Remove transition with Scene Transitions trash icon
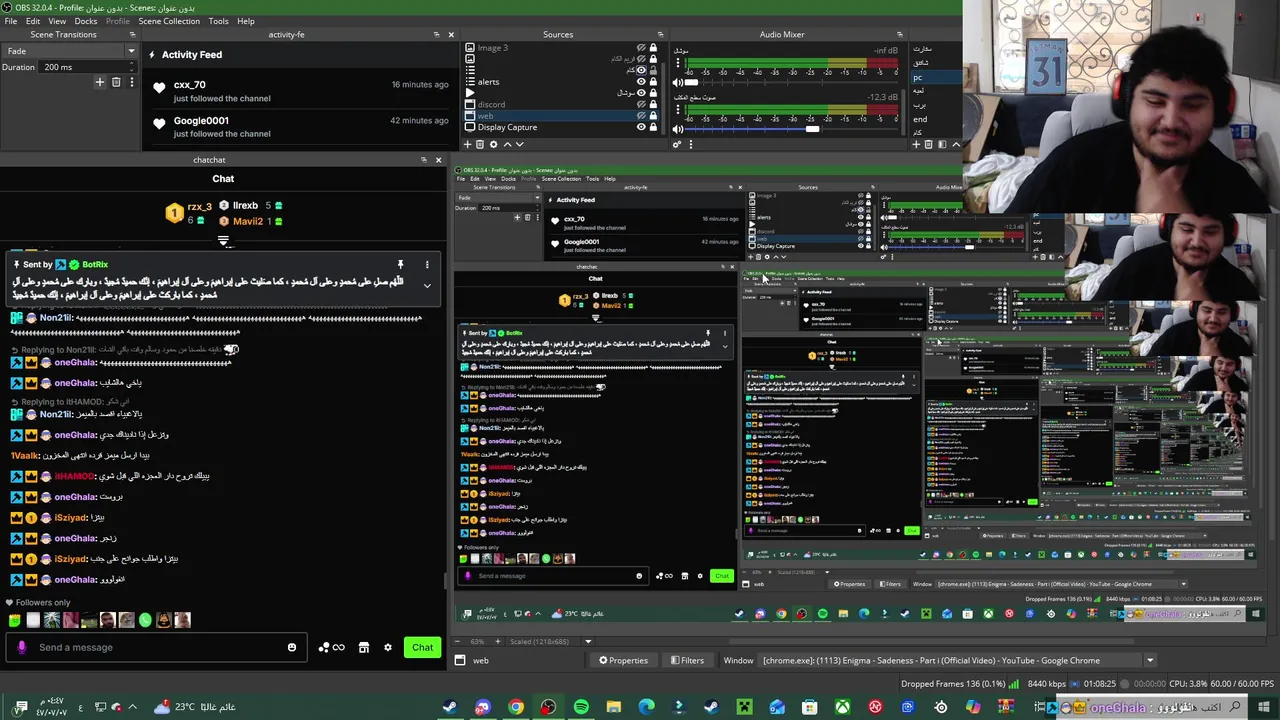1280x720 pixels. point(116,82)
